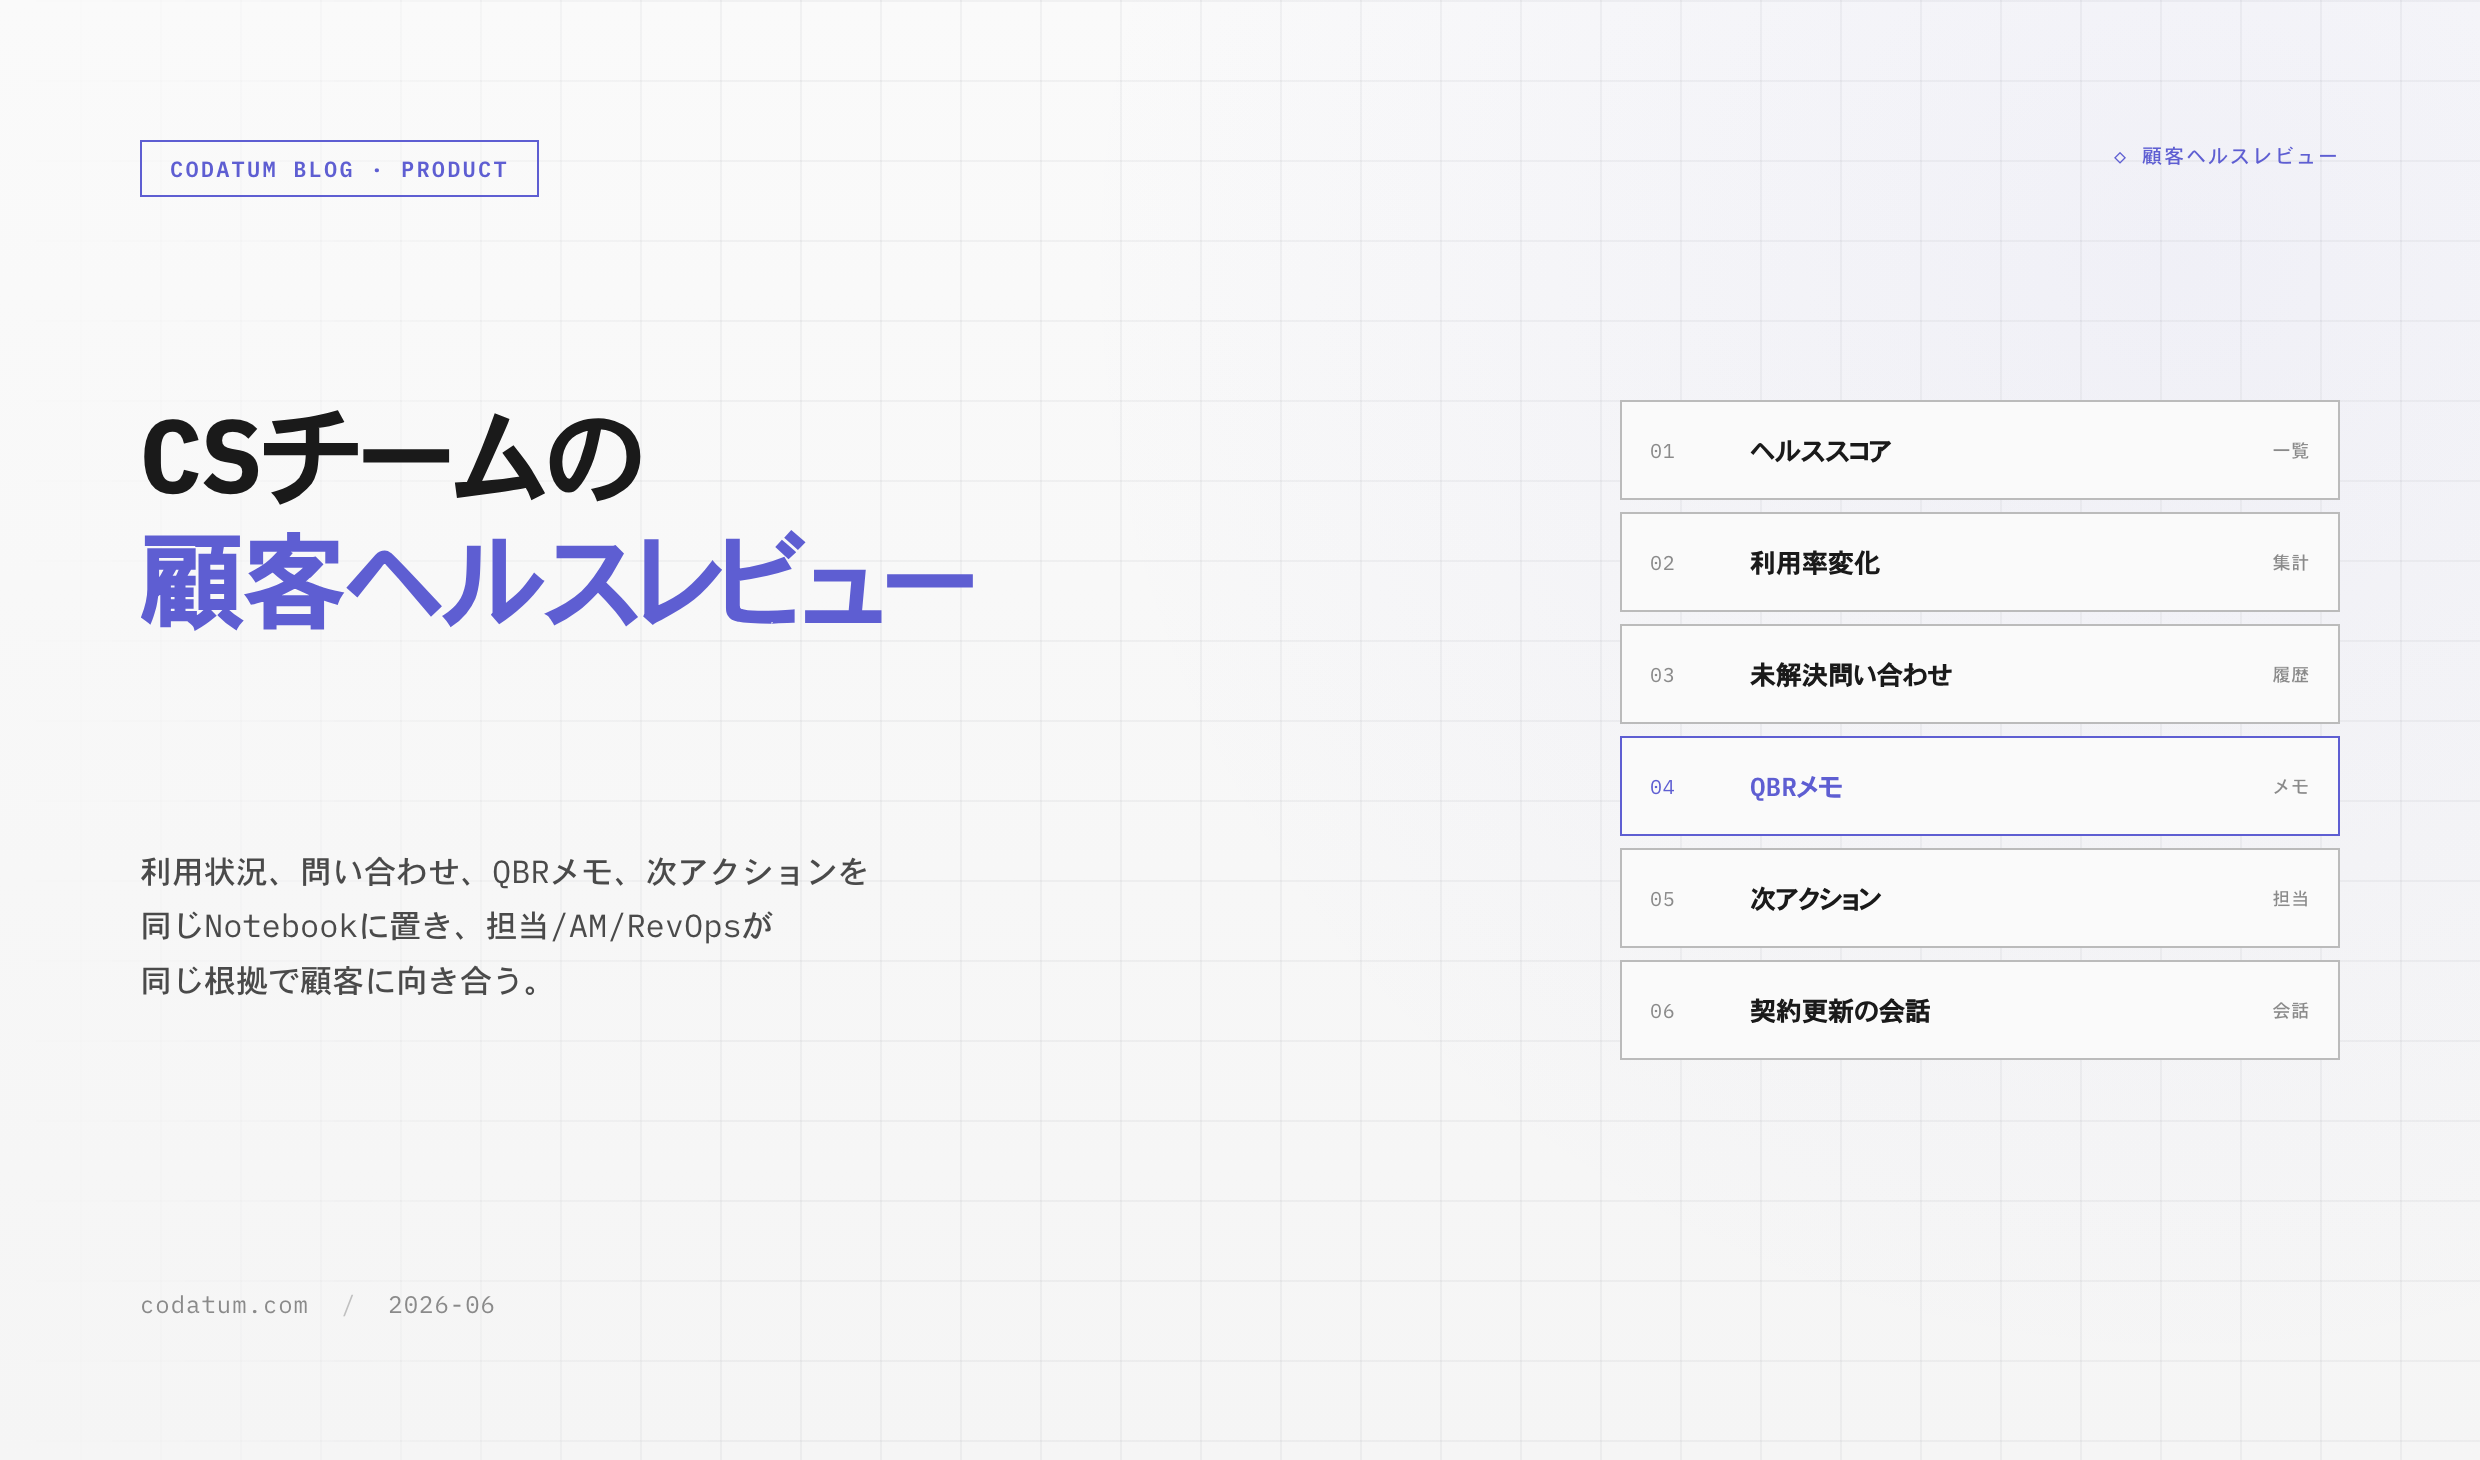Image resolution: width=2480 pixels, height=1460 pixels.
Task: Click the line 同じNotebookに置き、担当/AM/RevOpsが
Action: pyautogui.click(x=457, y=926)
